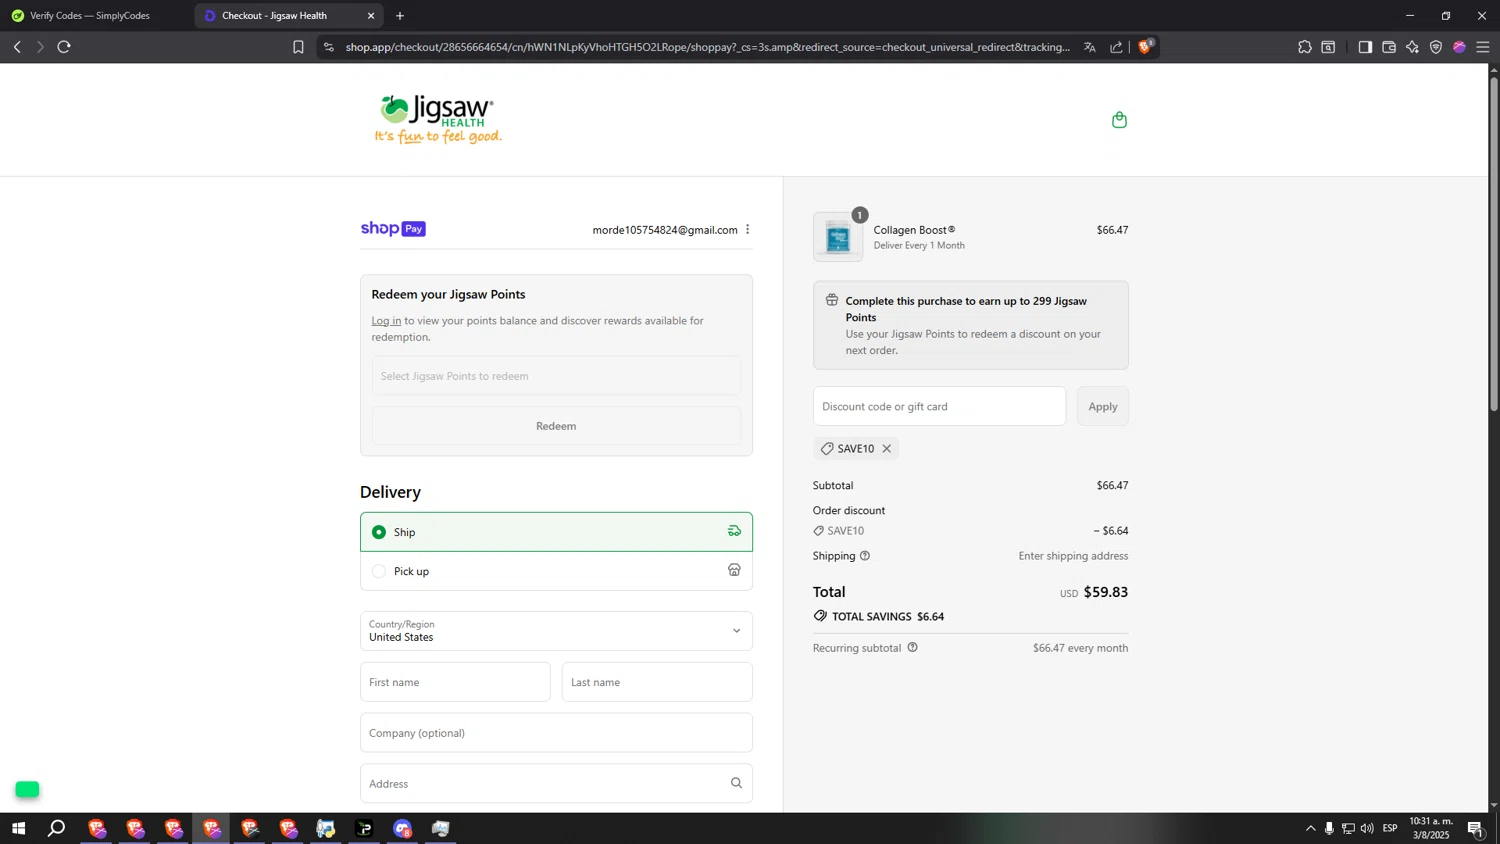Open the notification center in the taskbar
The image size is (1500, 844).
point(1476,828)
